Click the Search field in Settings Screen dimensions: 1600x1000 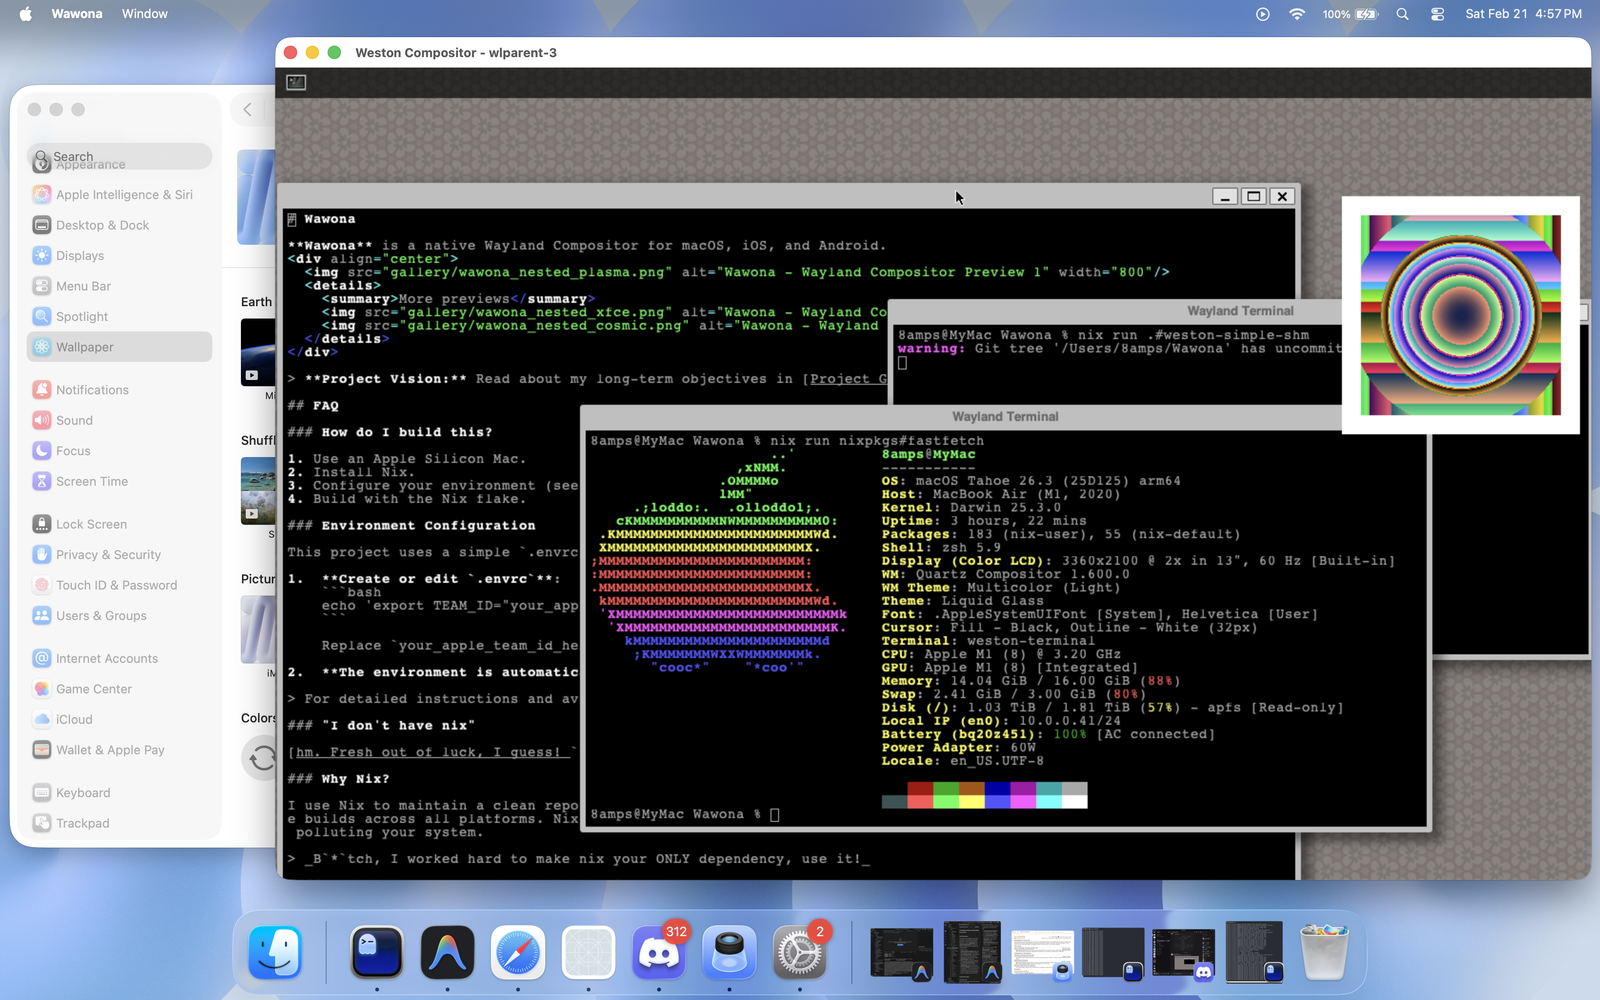120,157
